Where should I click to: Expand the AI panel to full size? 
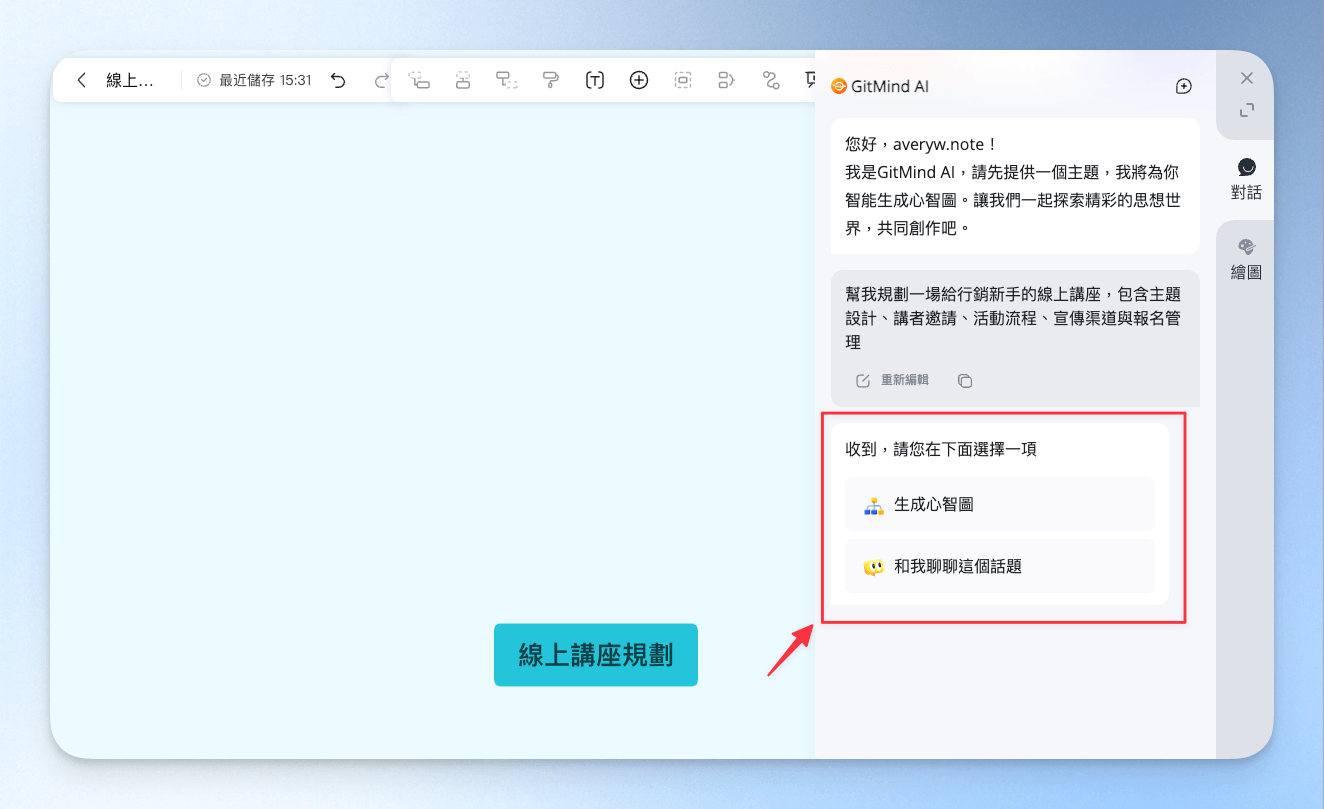pos(1246,110)
